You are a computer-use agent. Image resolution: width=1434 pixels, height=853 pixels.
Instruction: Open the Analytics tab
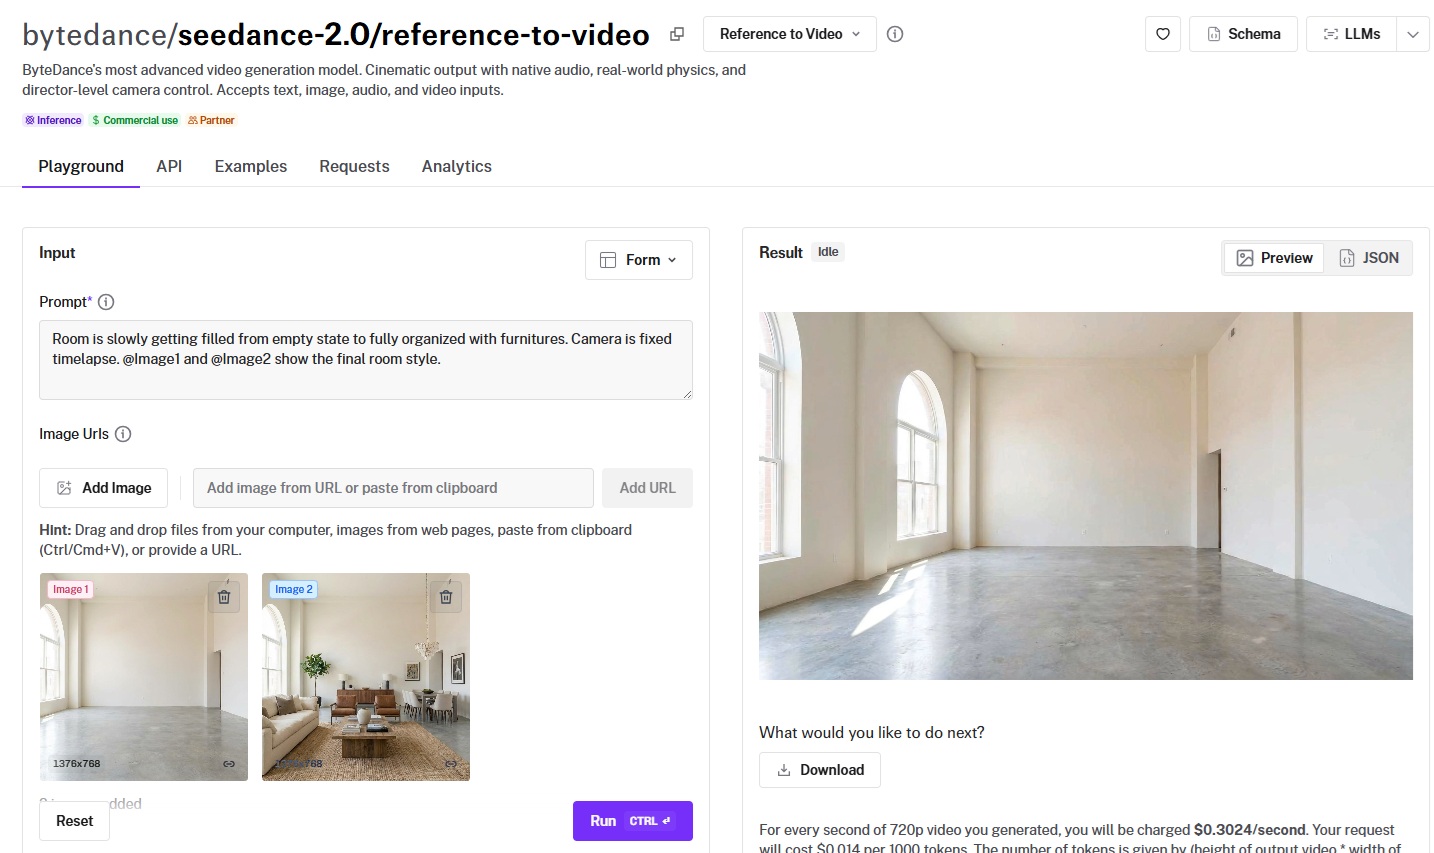pos(456,166)
